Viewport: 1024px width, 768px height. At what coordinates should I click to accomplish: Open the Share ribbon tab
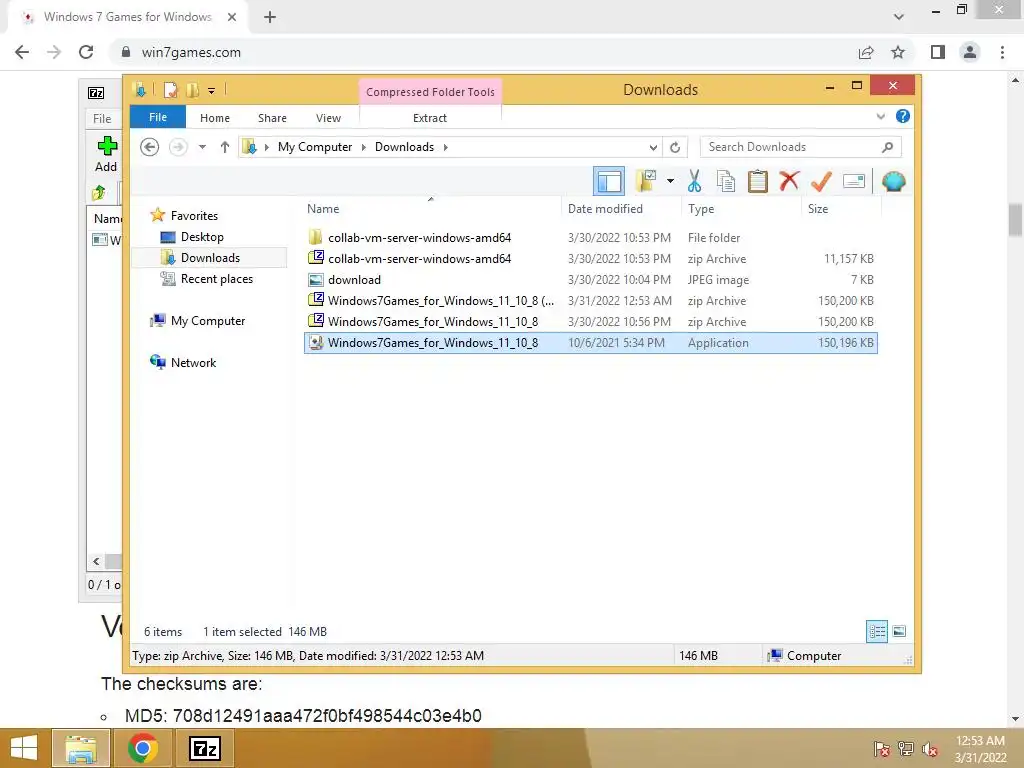coord(272,118)
